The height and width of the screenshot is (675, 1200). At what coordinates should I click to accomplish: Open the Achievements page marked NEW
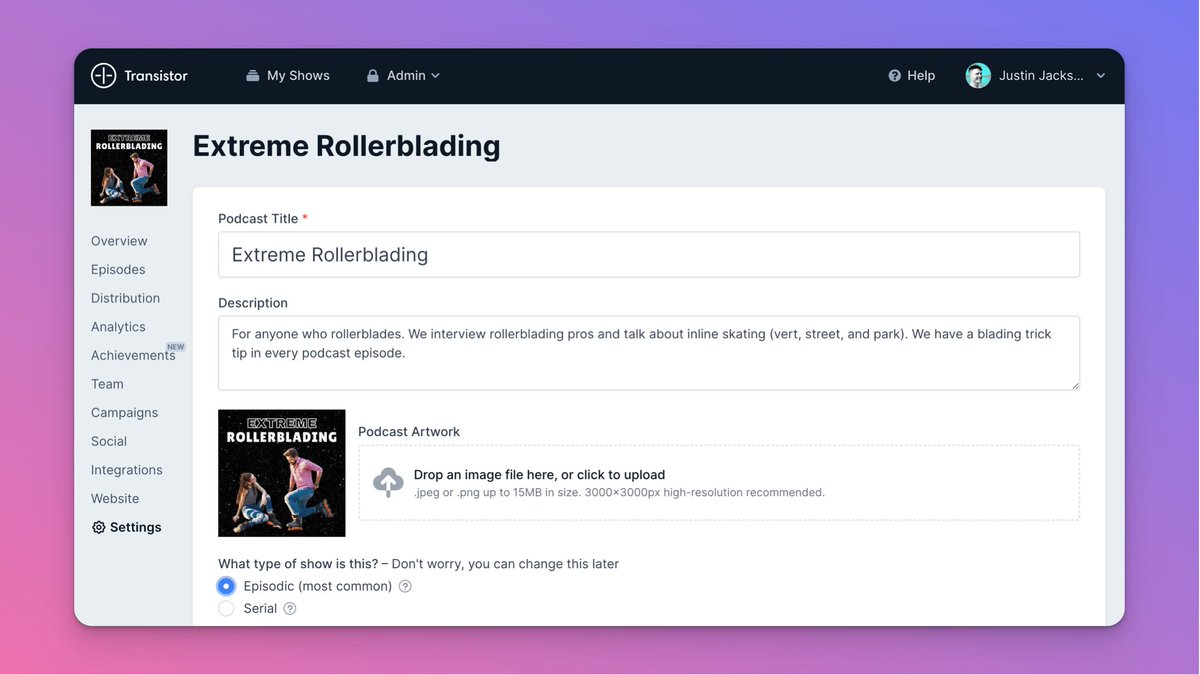point(133,356)
